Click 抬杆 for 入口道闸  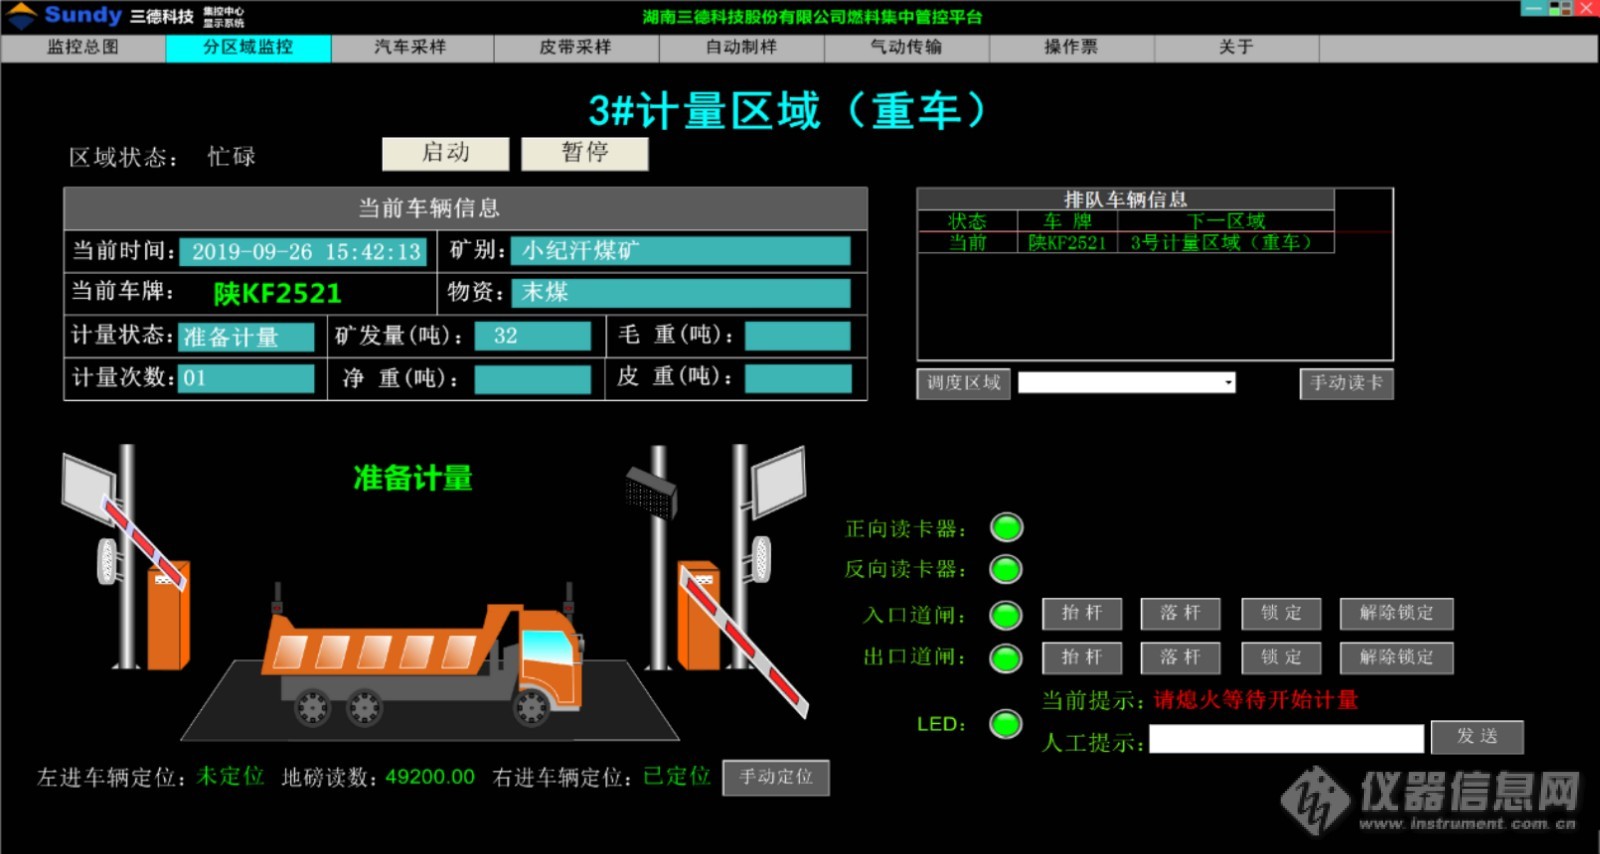1082,614
